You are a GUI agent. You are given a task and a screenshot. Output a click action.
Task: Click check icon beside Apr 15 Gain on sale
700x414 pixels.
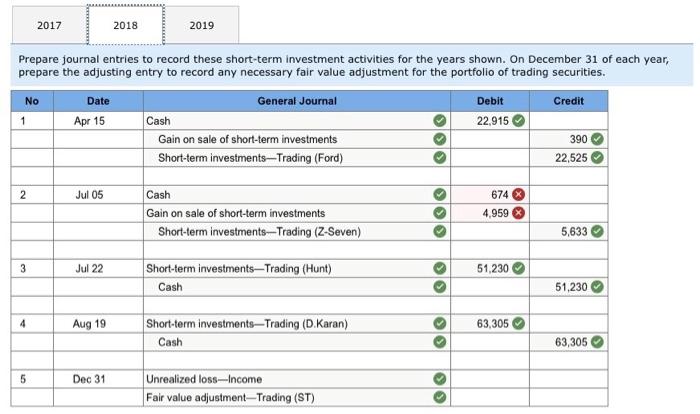[x=440, y=139]
